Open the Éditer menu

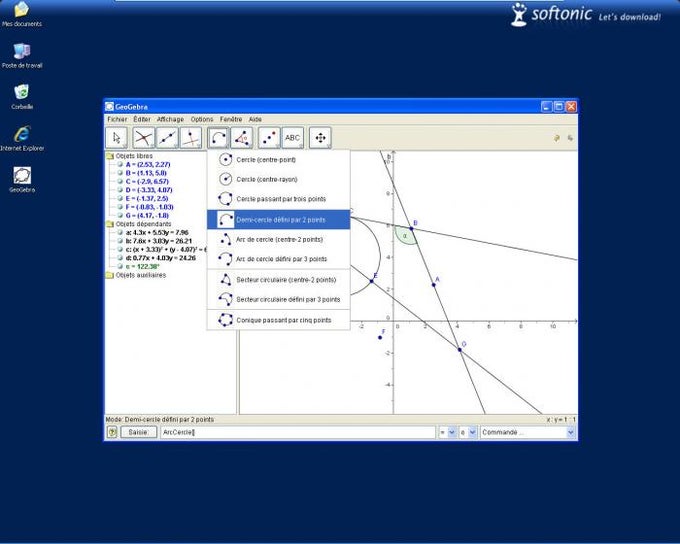tap(142, 119)
